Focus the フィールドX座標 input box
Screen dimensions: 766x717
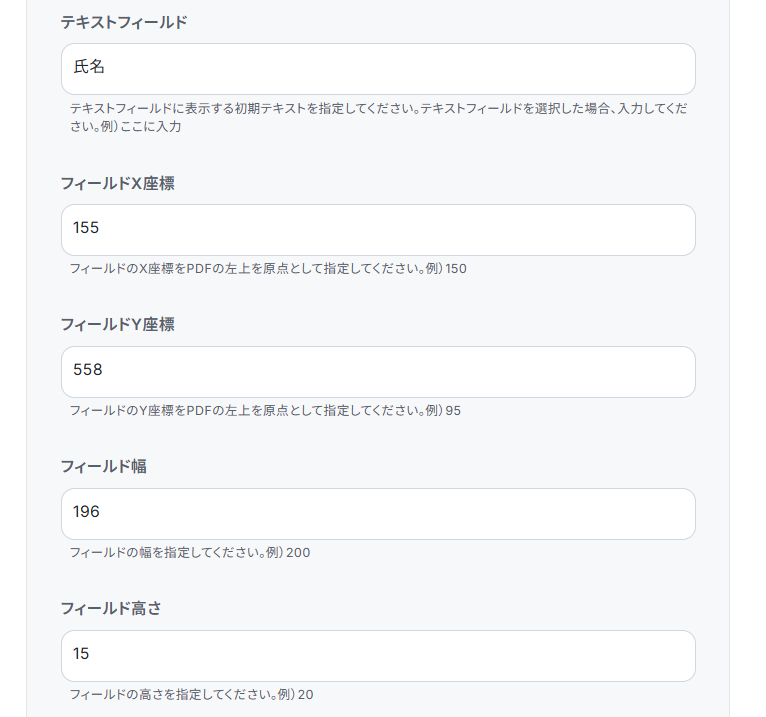(378, 230)
